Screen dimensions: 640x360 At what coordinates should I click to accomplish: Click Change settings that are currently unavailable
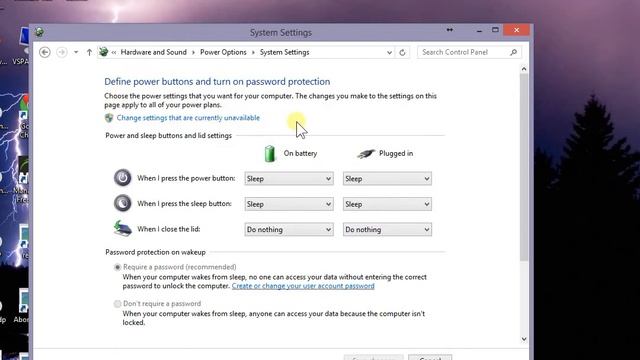pos(188,118)
